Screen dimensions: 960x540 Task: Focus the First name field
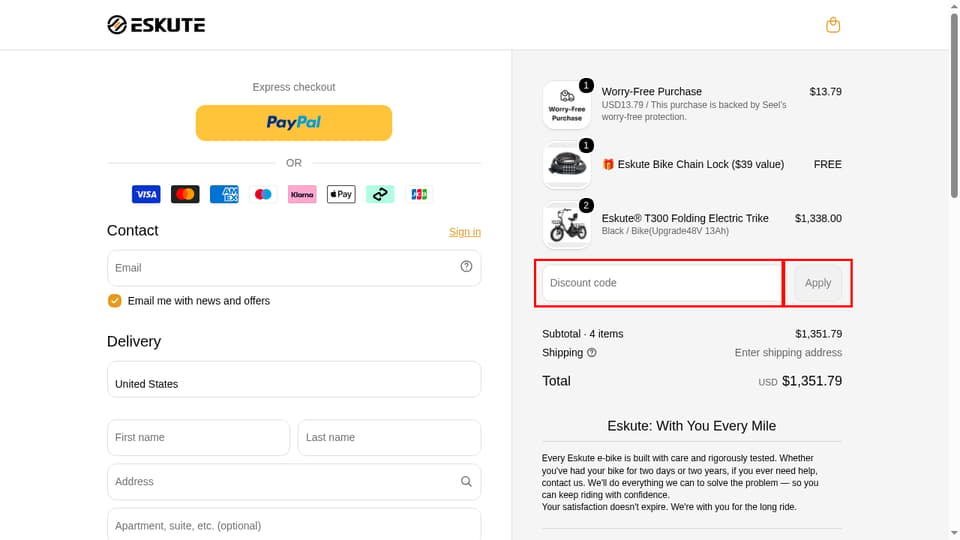[198, 437]
